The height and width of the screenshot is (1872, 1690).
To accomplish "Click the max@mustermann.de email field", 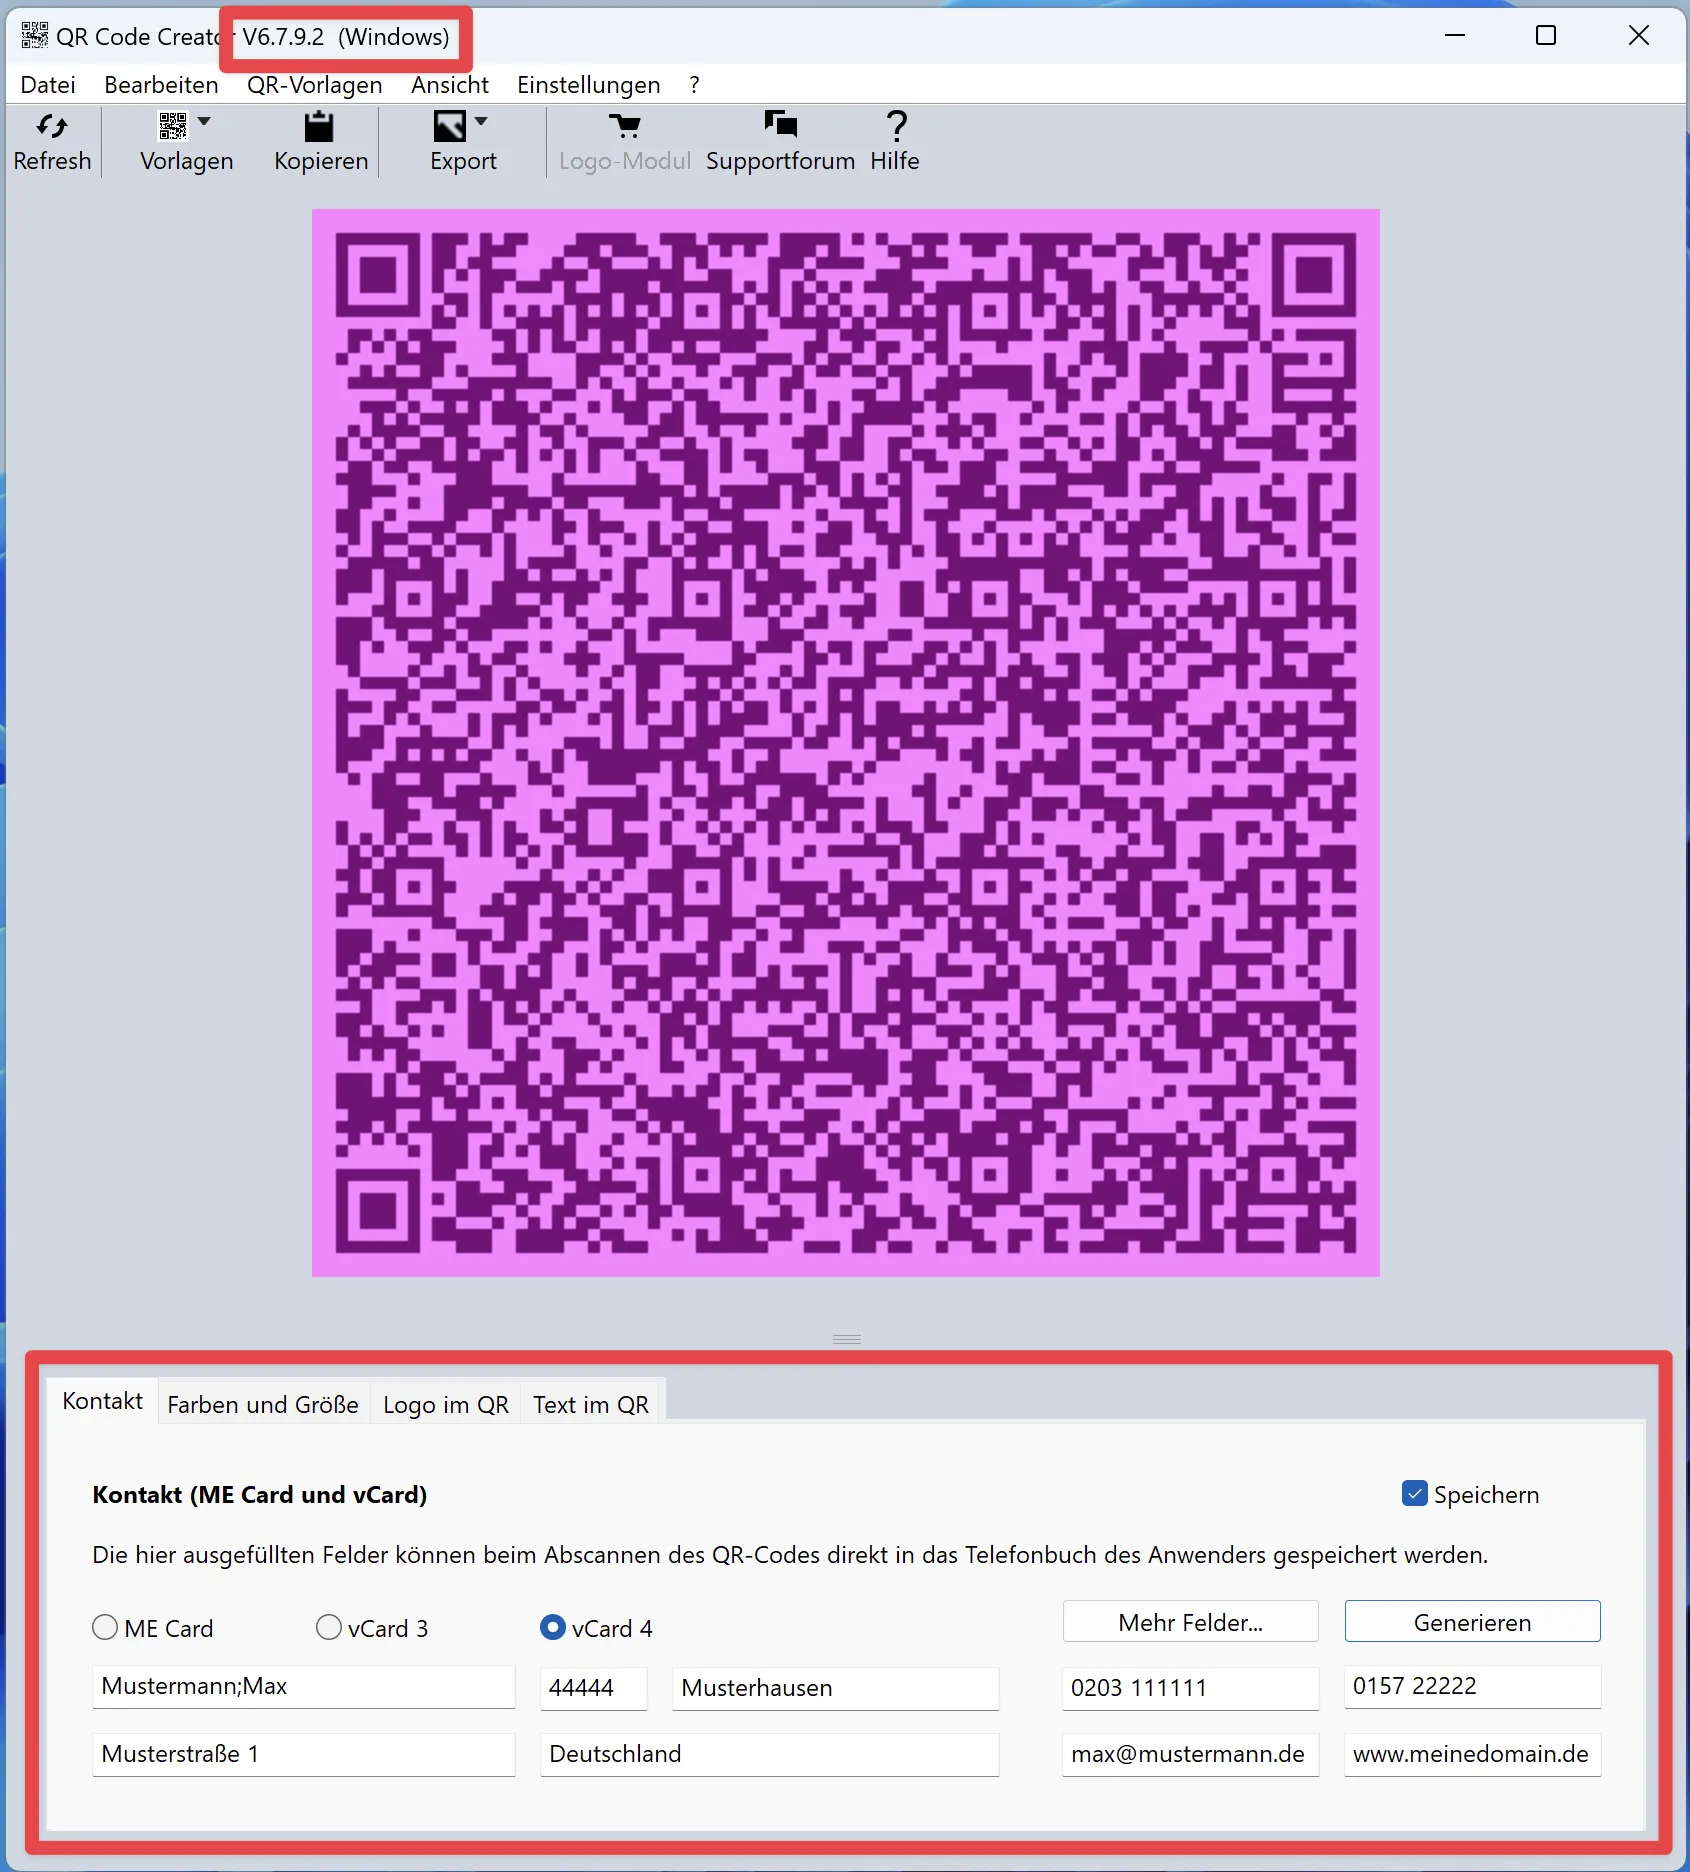I will 1190,1754.
